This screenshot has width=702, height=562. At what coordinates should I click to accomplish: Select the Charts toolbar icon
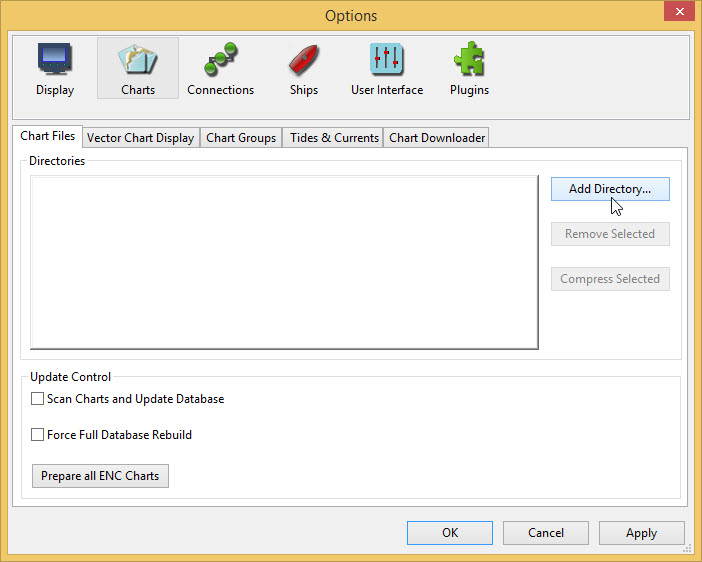[138, 68]
